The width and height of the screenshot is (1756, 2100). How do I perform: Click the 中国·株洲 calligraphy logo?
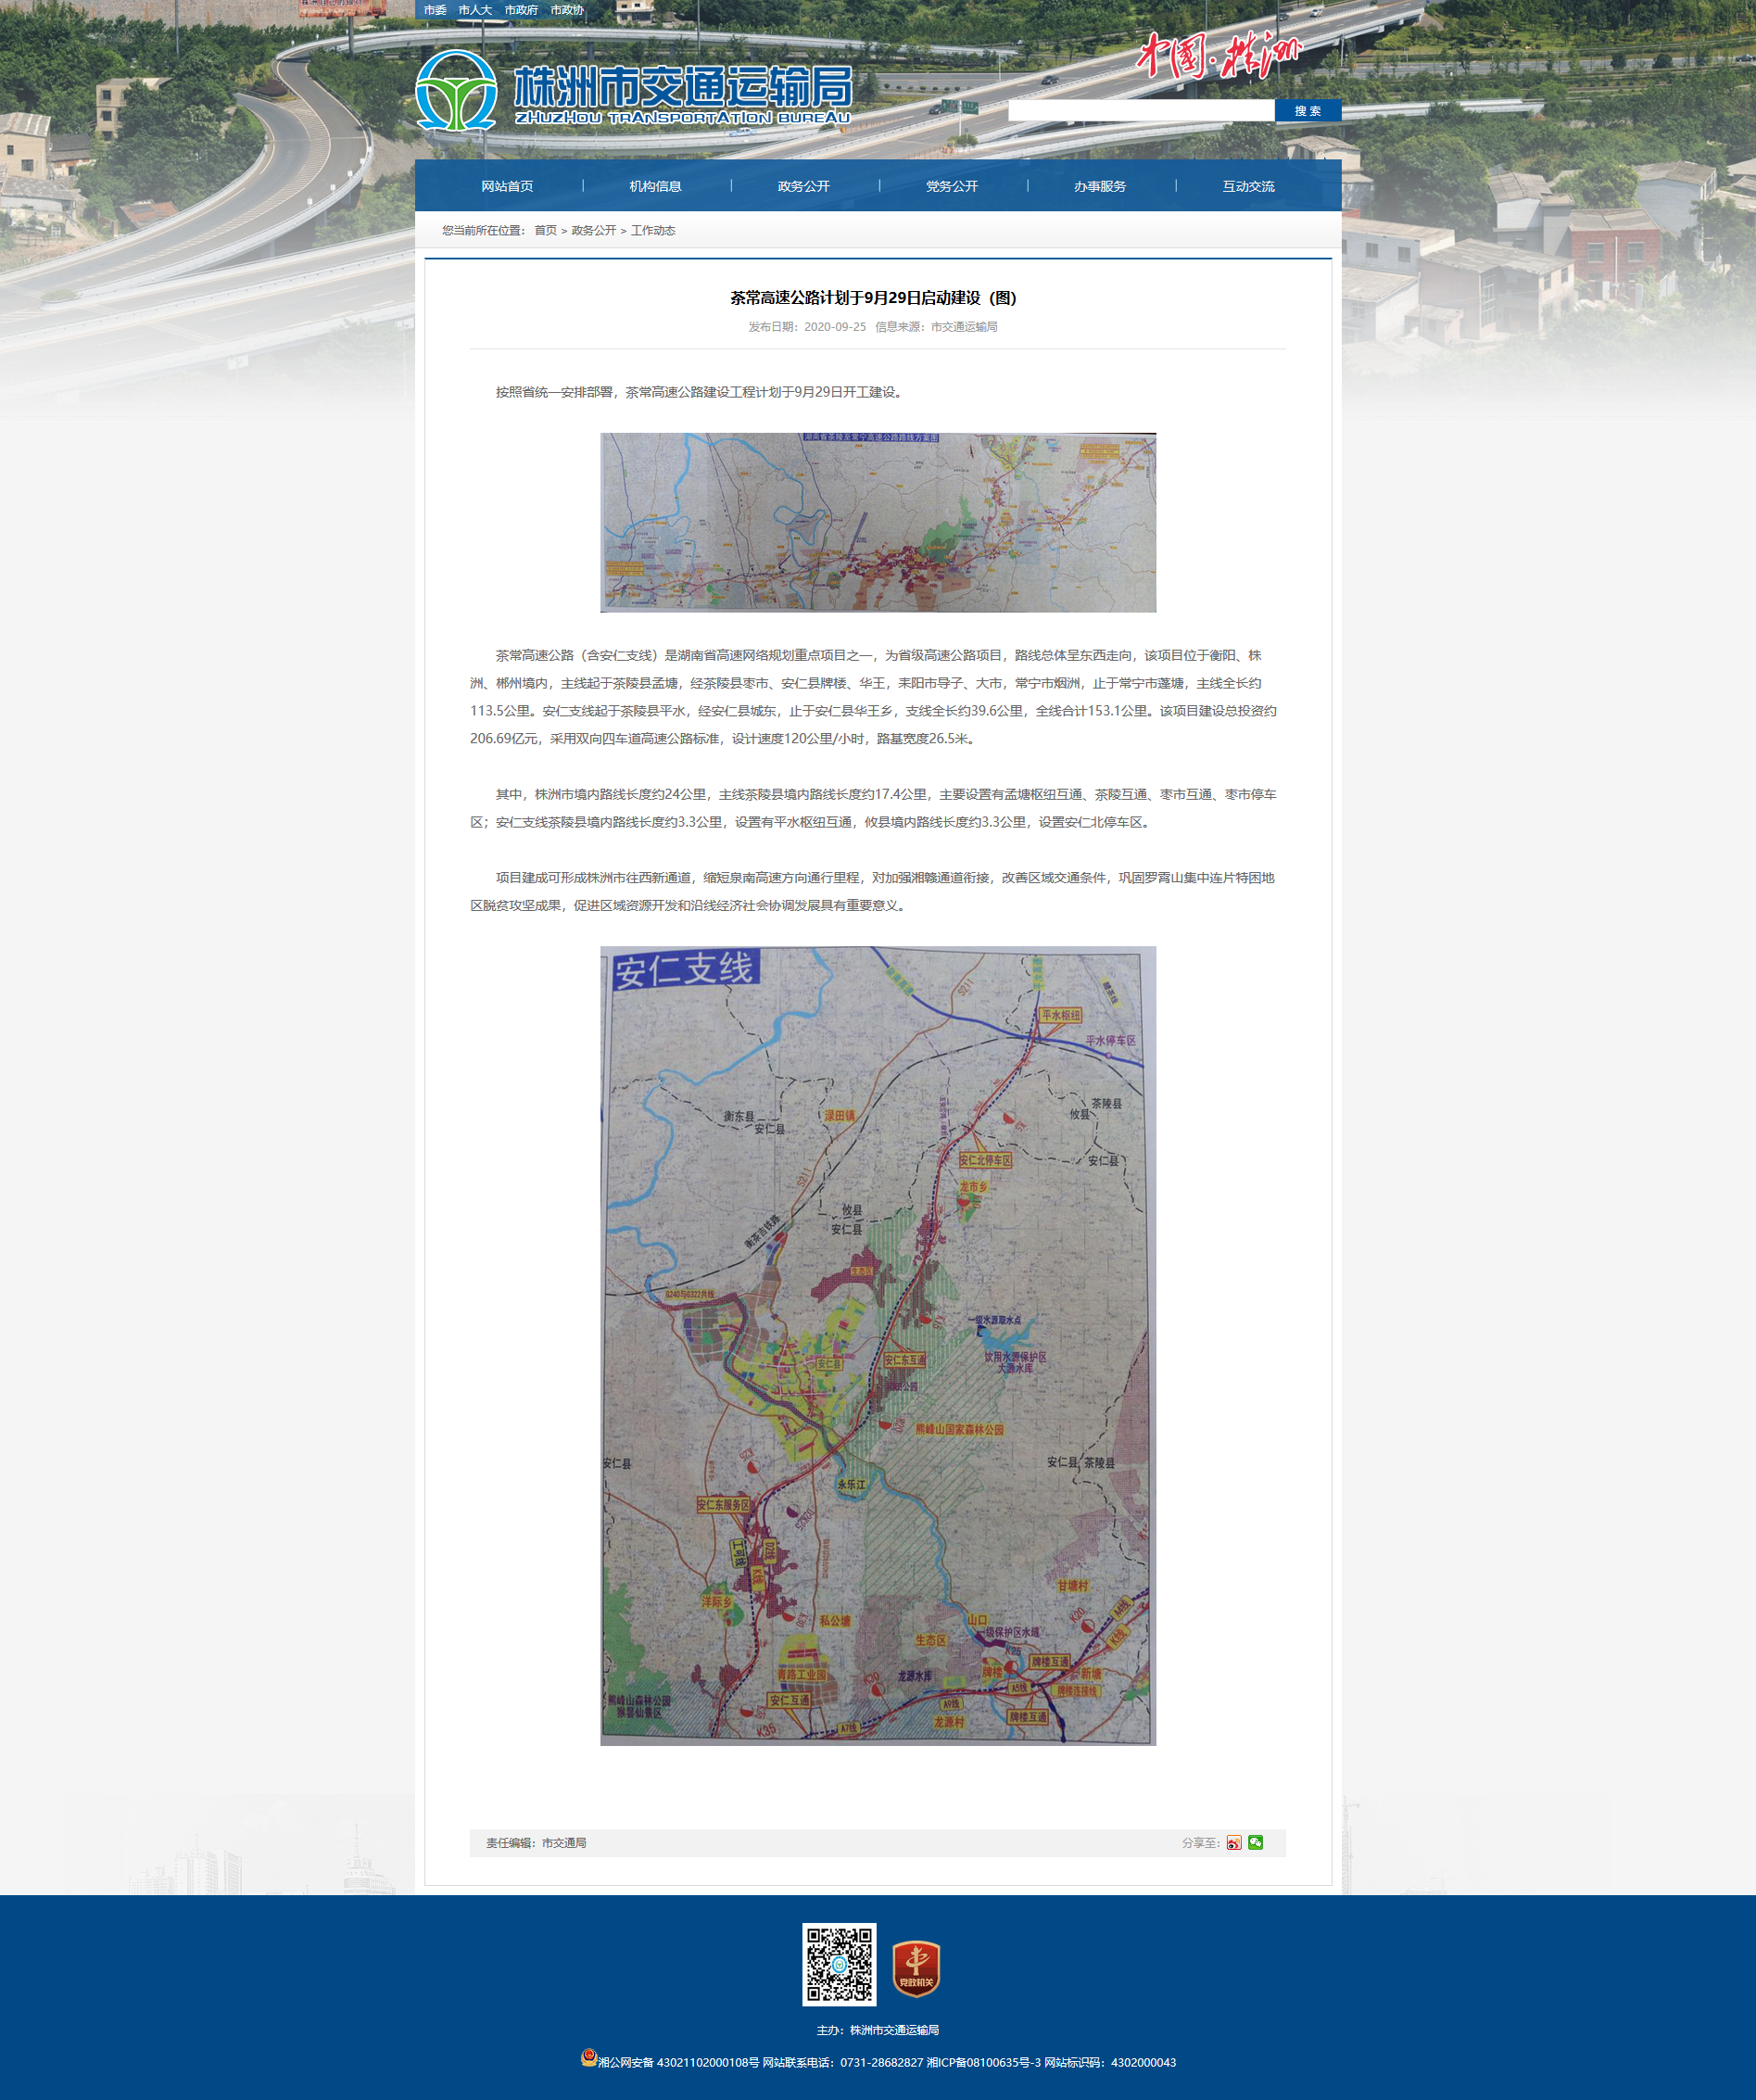[x=1218, y=55]
